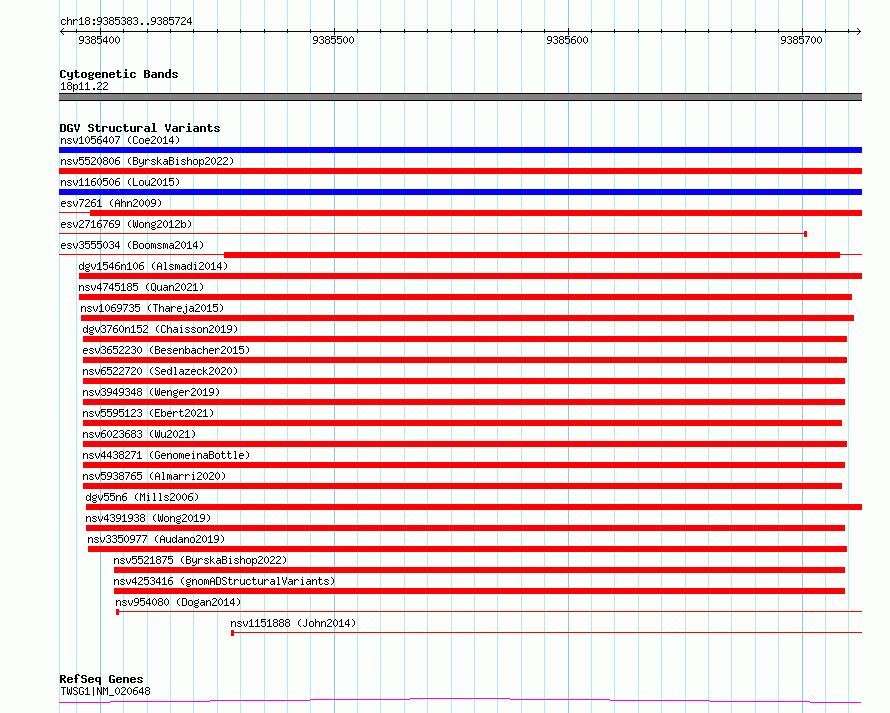Select nsv5521875 (ByrskaBishop2022) label
This screenshot has height=713, width=890.
[x=200, y=560]
